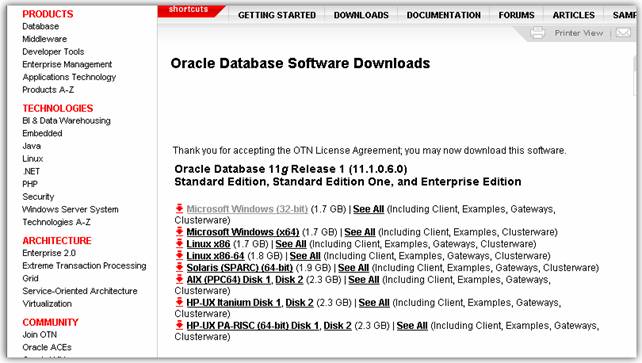Click See All for AIX (PPC64)
Screen dimensions: 642x363
click(364, 280)
